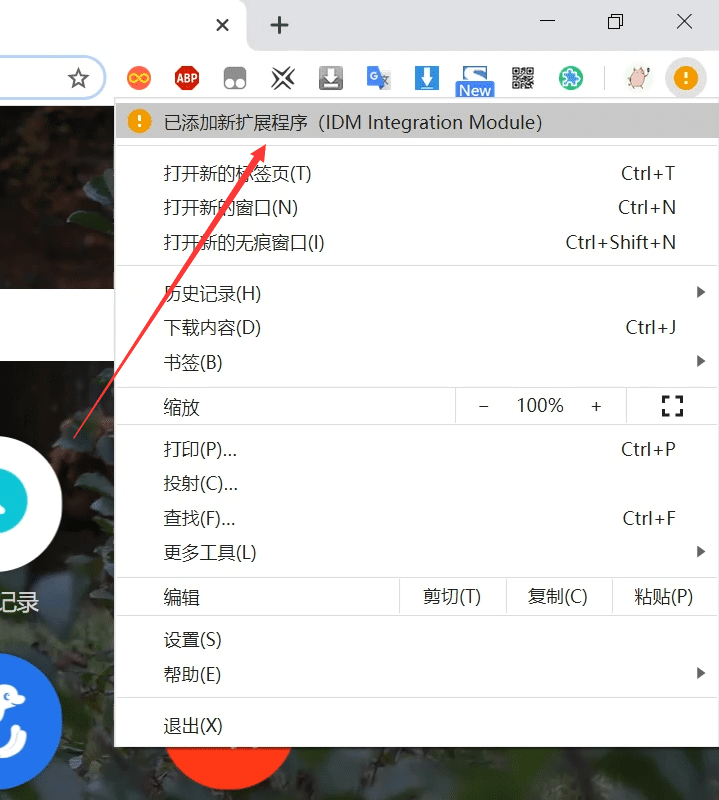The width and height of the screenshot is (719, 800).
Task: Open 下载内容(D)
Action: pos(417,328)
